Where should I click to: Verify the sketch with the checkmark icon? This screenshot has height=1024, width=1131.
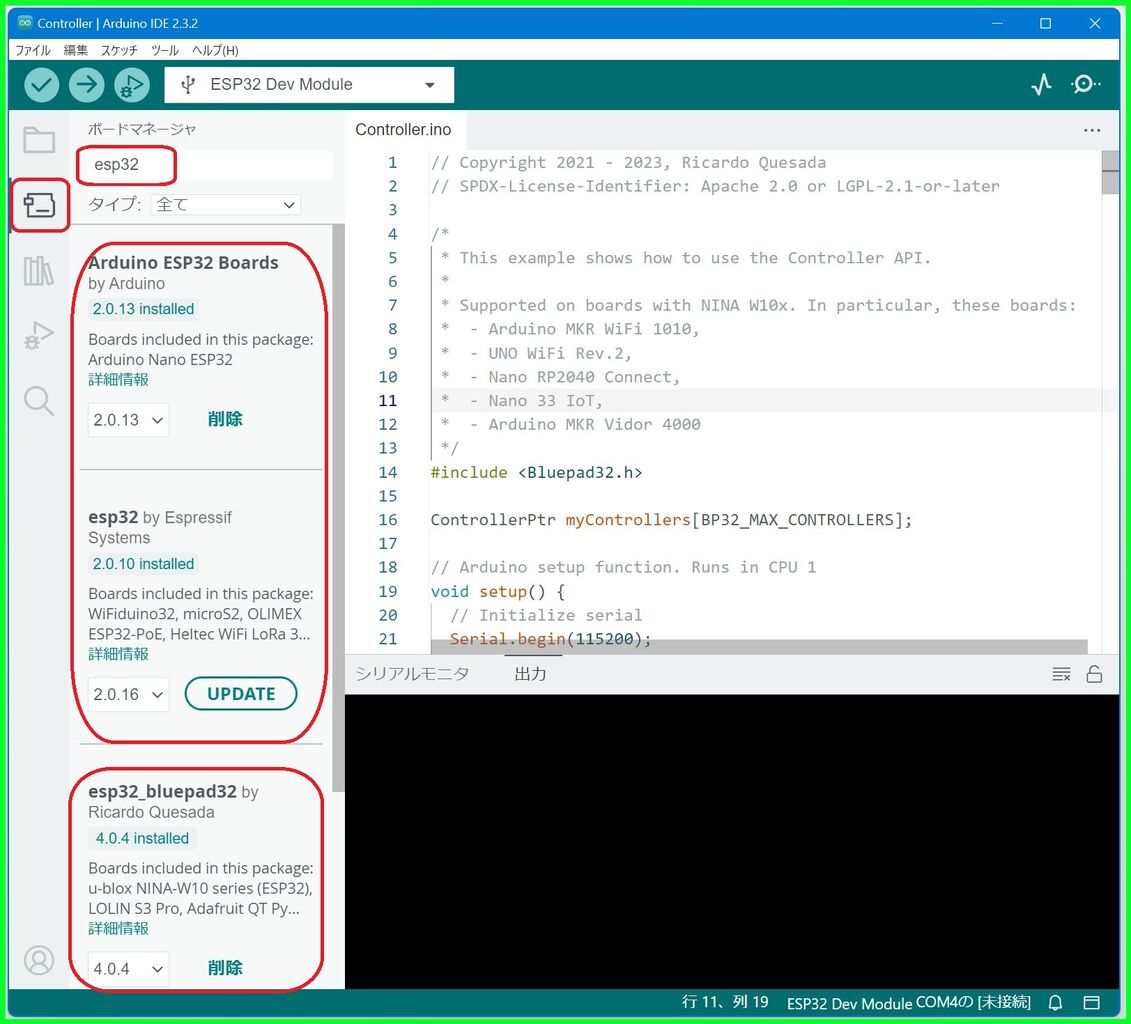coord(40,84)
